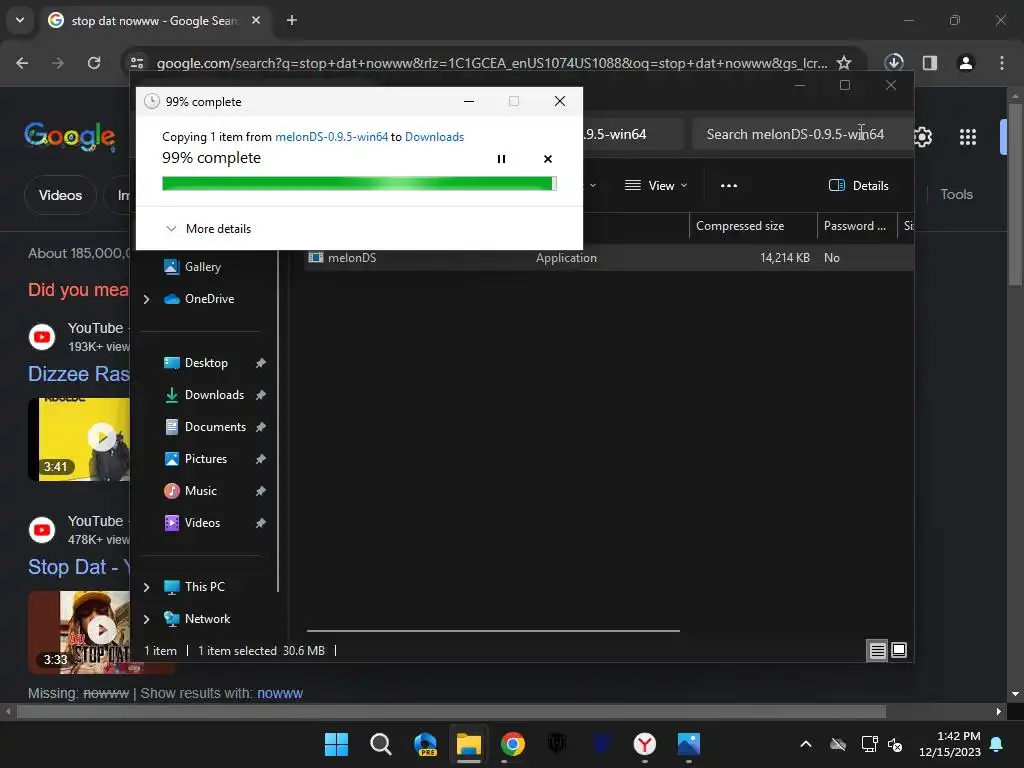Close the 'stop dat nowww' tab

coord(256,20)
